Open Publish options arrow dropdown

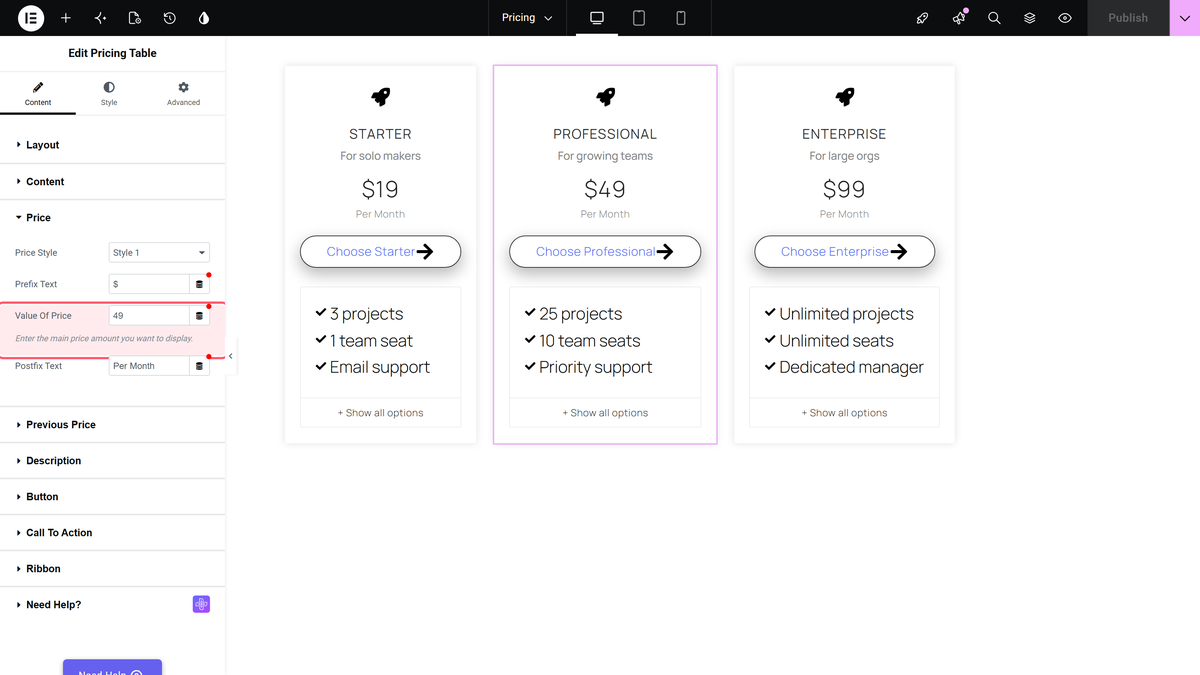coord(1184,18)
